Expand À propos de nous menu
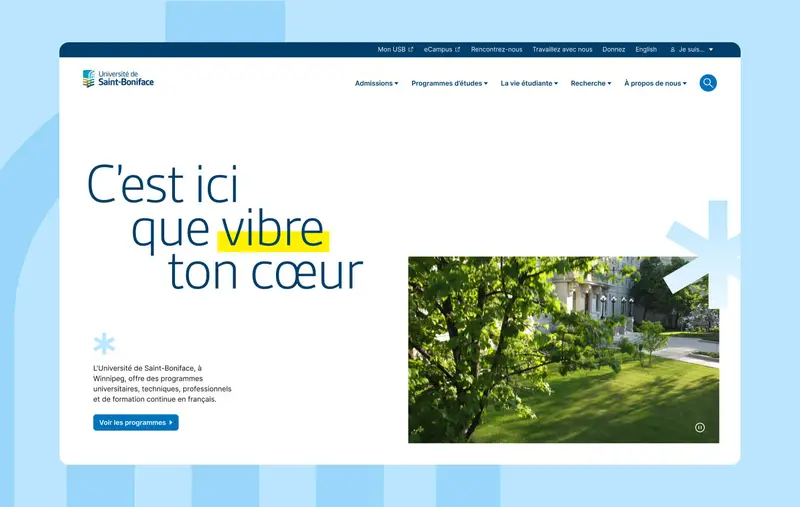Screen dimensions: 800x507 click(655, 83)
